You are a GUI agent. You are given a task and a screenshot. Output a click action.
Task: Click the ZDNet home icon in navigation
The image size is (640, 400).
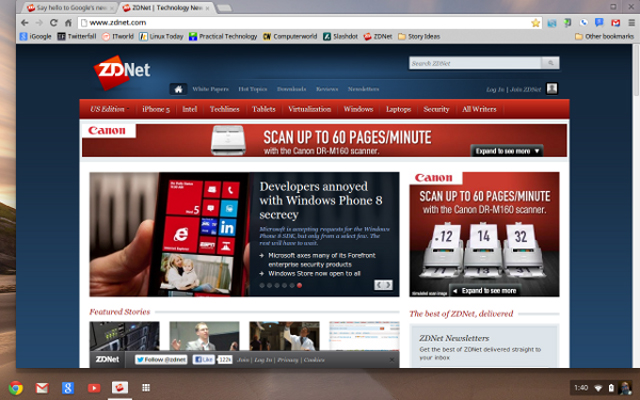pos(178,89)
